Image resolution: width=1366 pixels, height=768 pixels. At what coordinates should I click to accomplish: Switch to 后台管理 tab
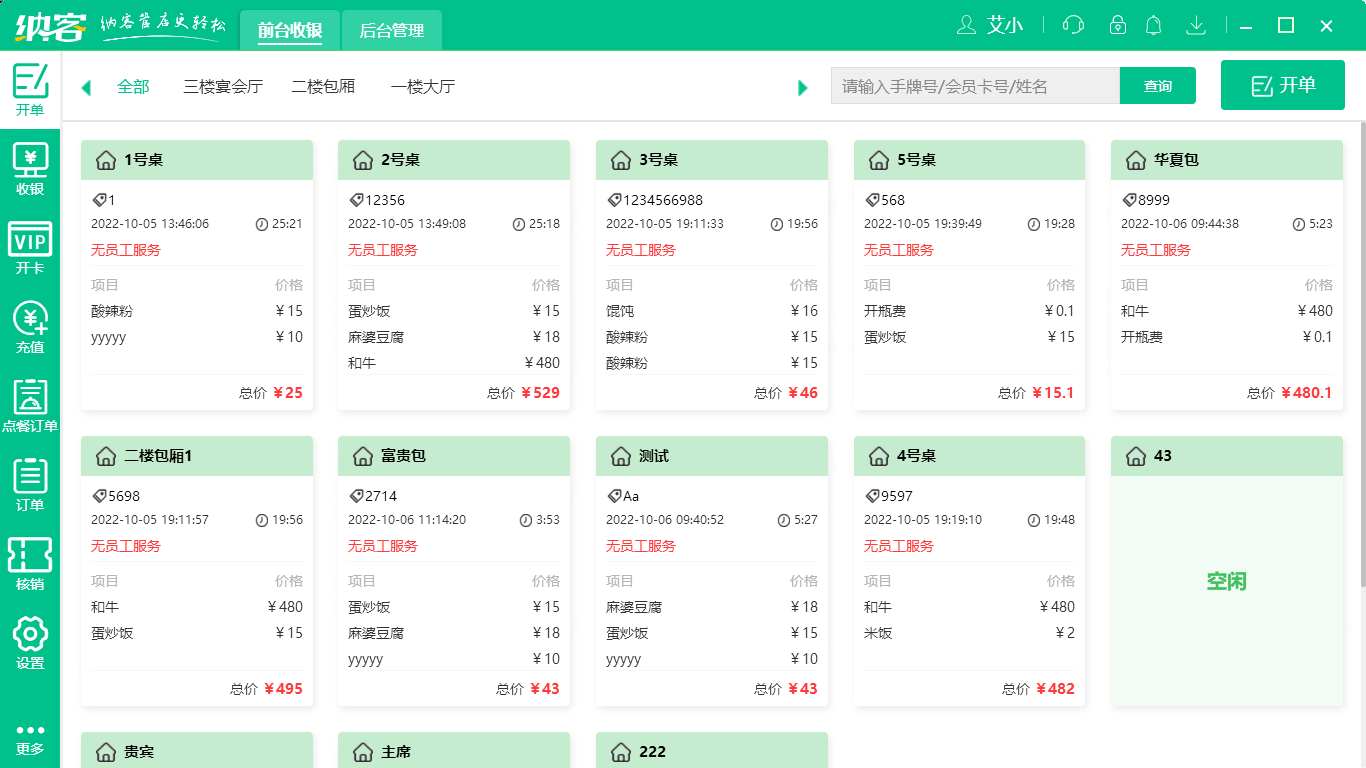click(392, 30)
